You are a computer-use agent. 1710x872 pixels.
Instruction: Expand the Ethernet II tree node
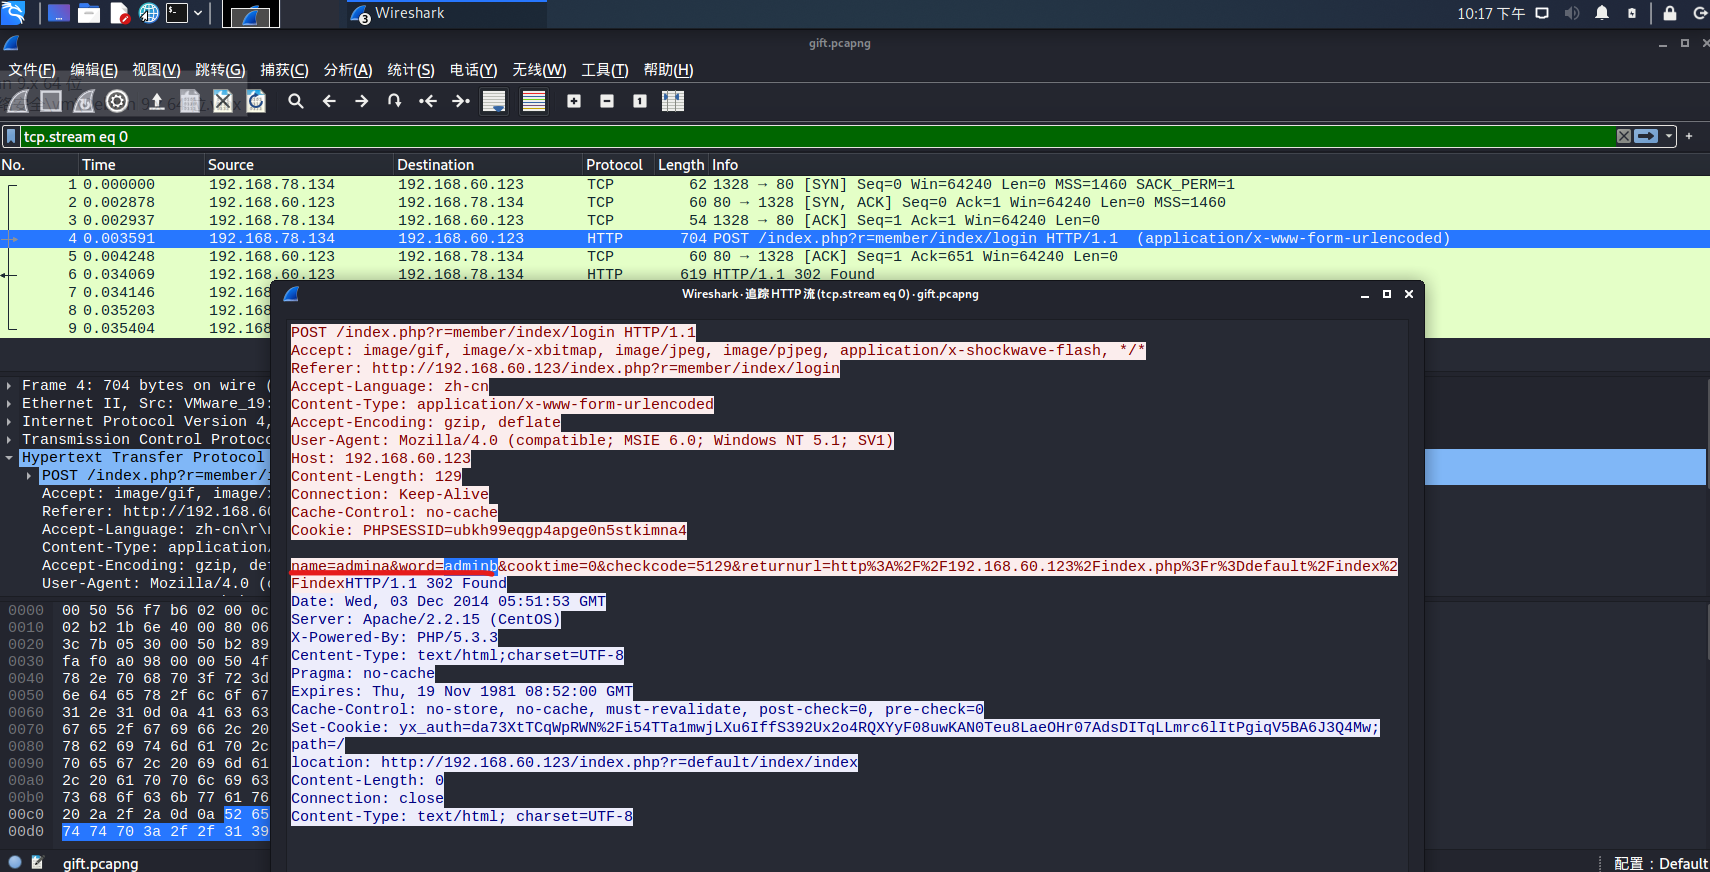click(x=9, y=403)
